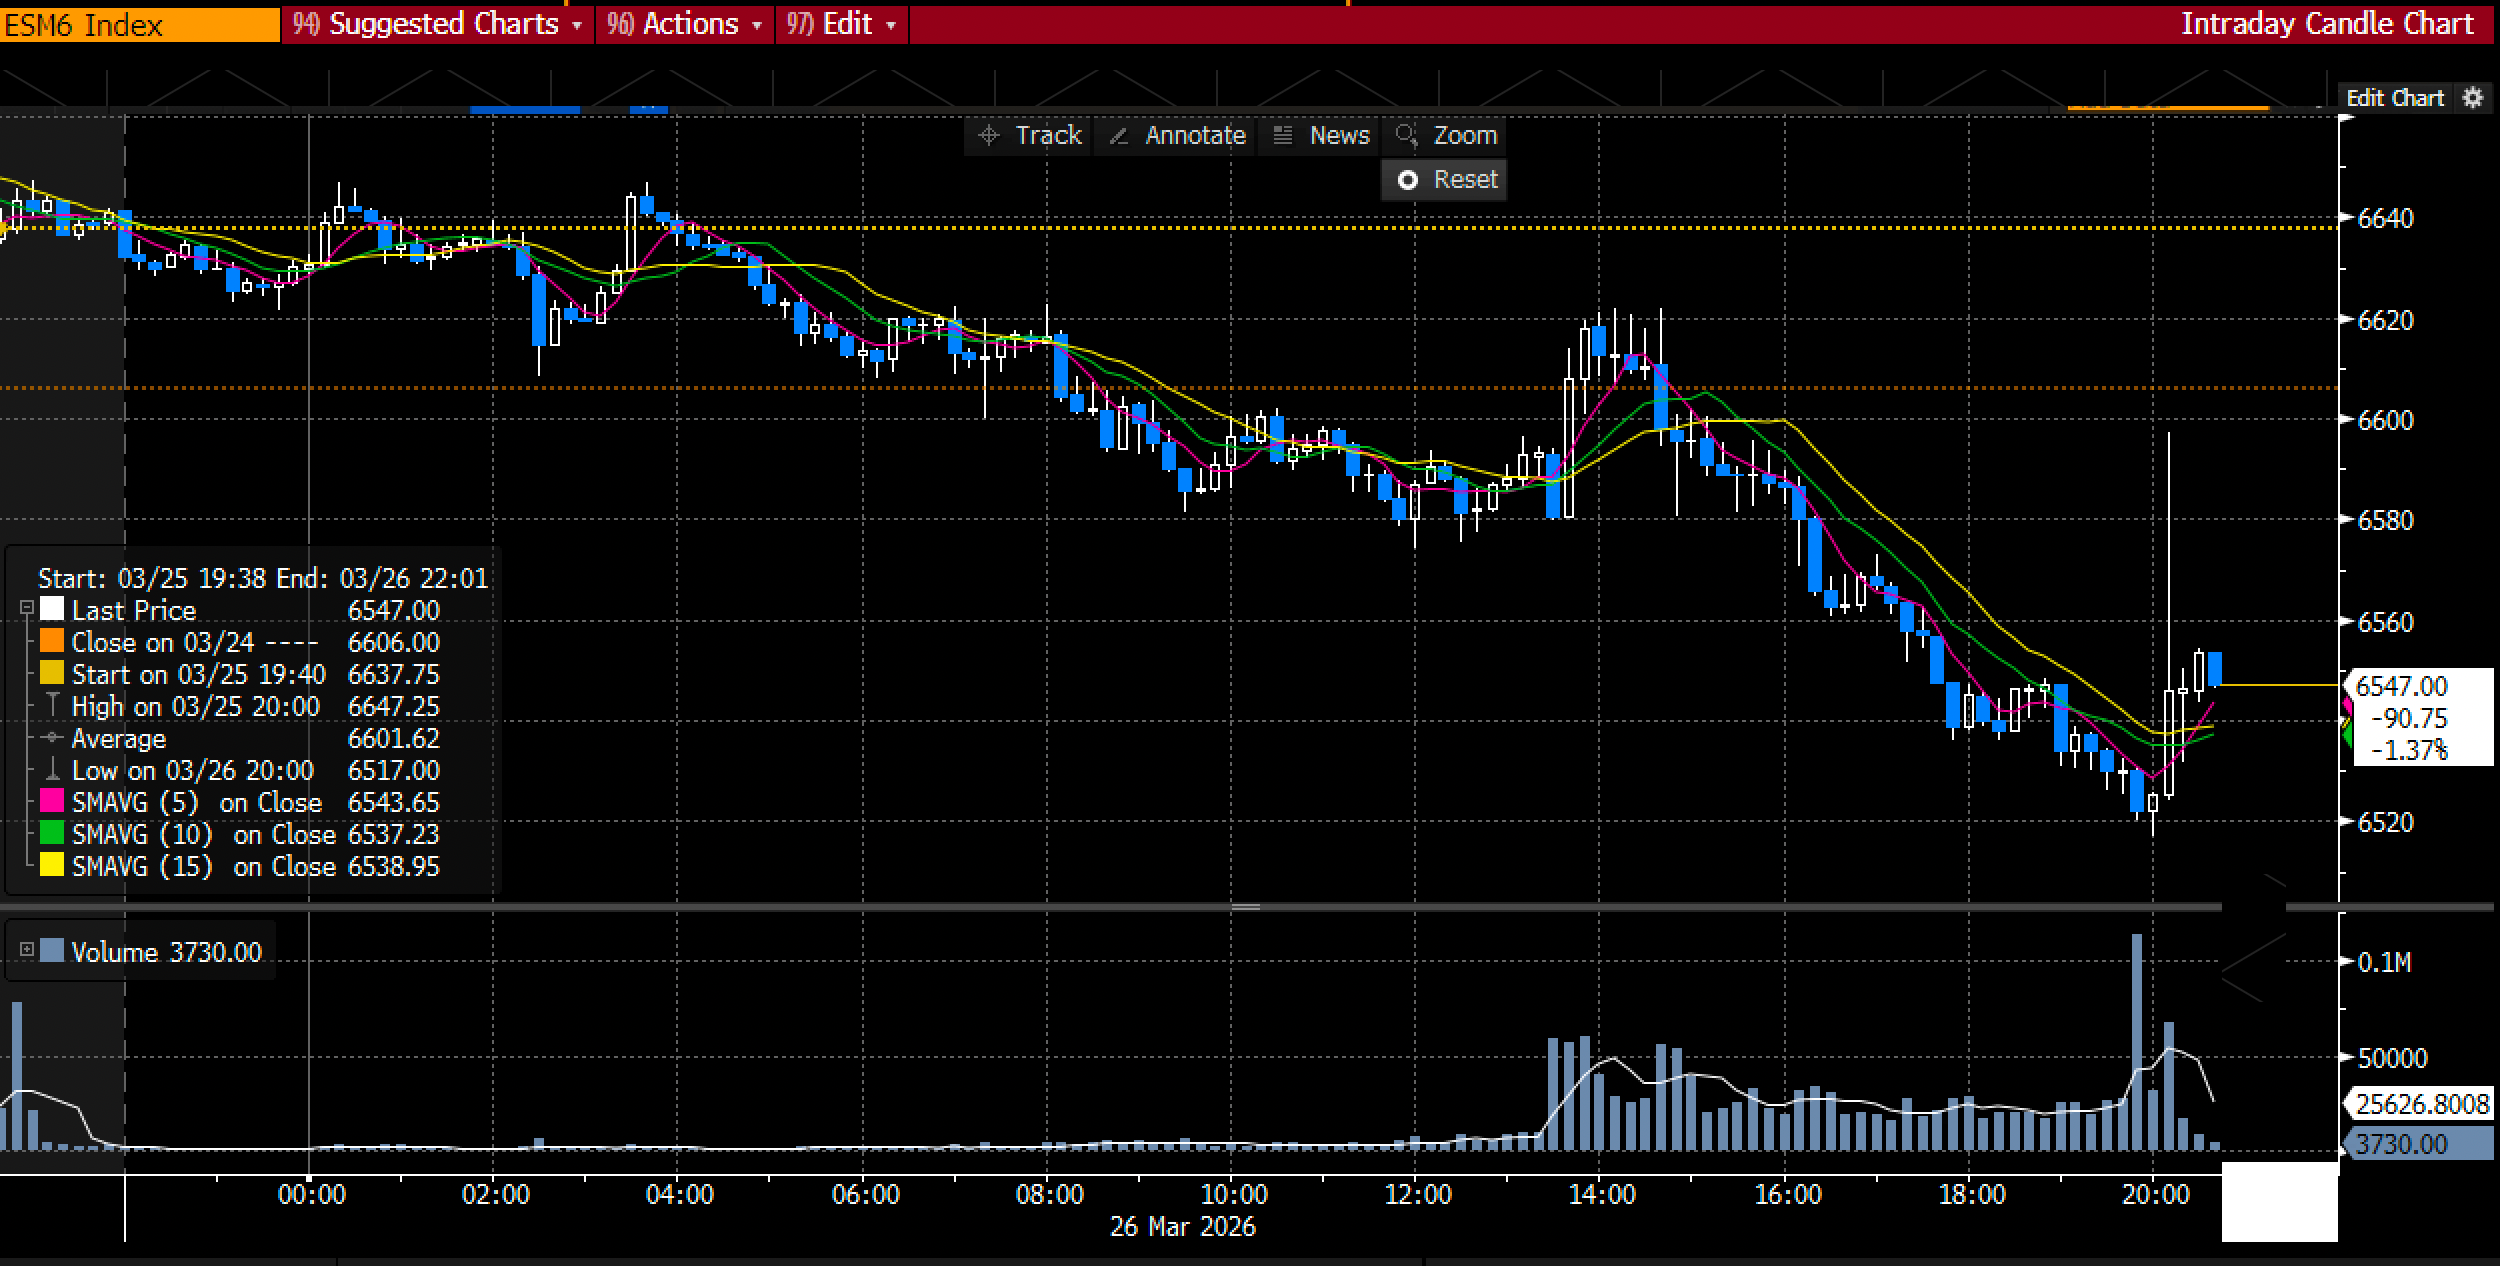Click the Average marker icon in legend

(x=52, y=738)
